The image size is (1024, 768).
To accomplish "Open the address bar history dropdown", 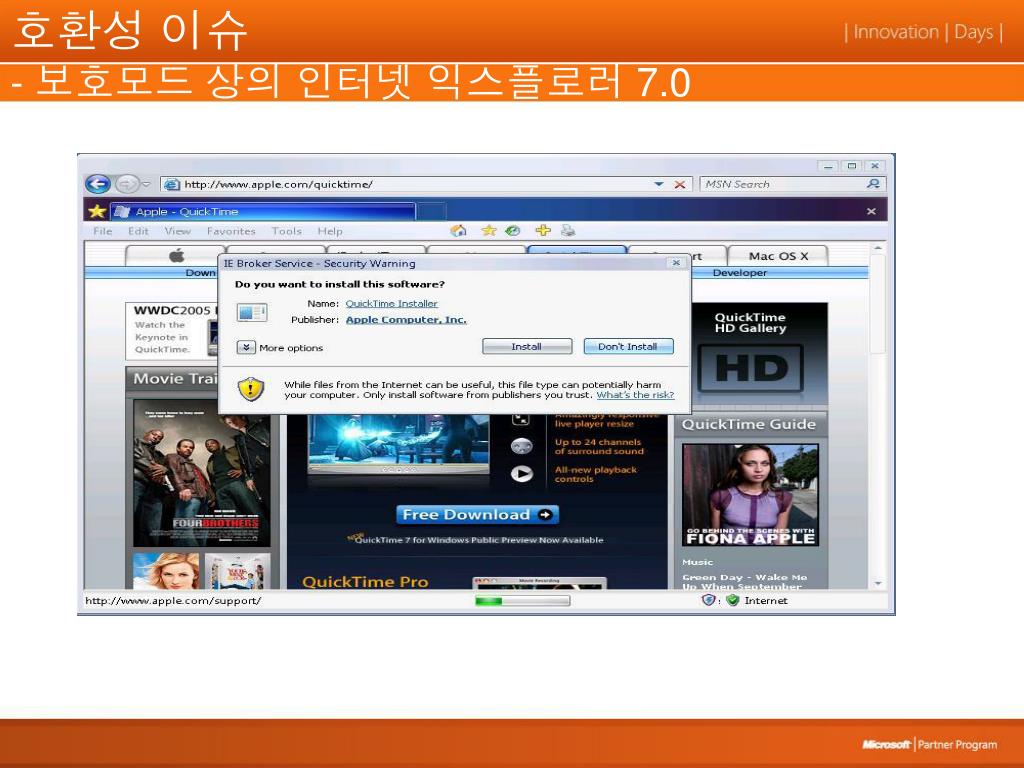I will click(x=659, y=185).
